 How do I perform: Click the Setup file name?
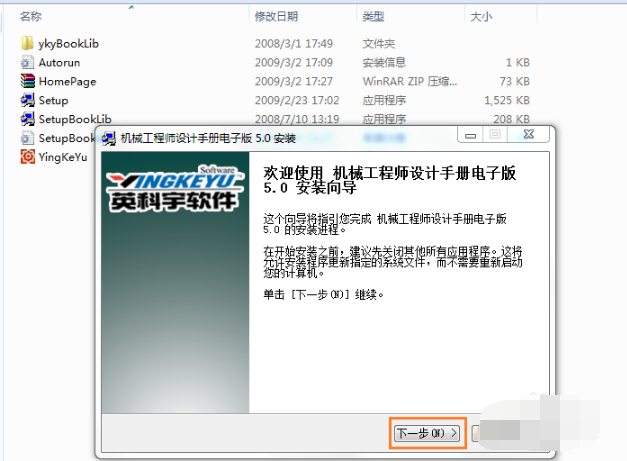53,100
